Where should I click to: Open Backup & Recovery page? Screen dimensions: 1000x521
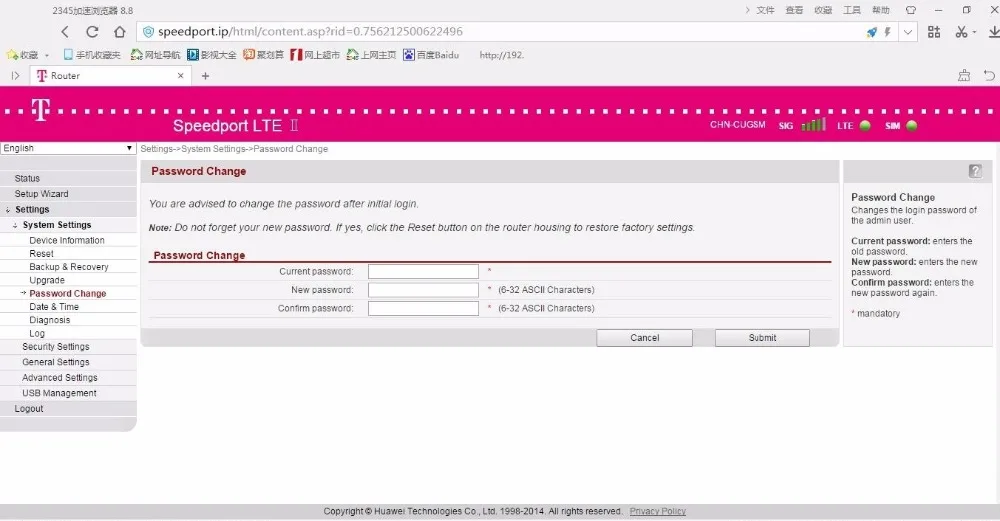[69, 267]
